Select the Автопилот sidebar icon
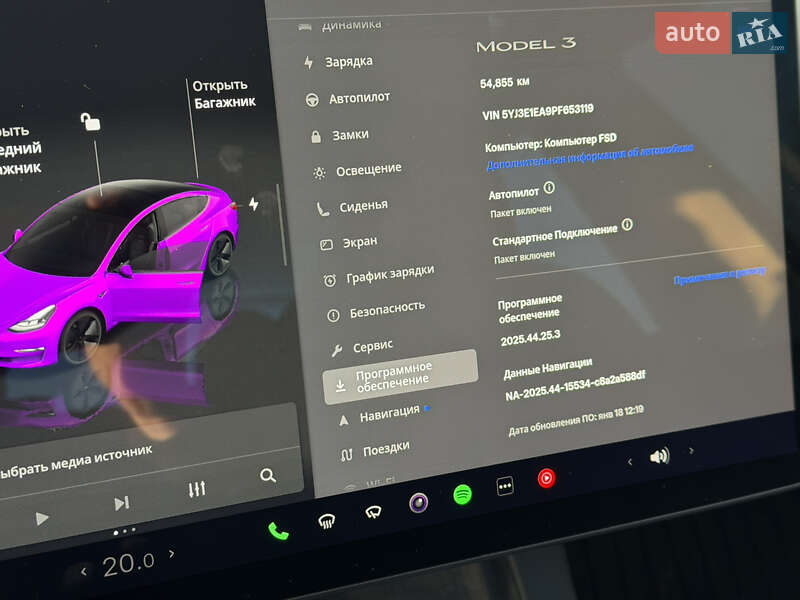The height and width of the screenshot is (600, 800). pyautogui.click(x=313, y=96)
